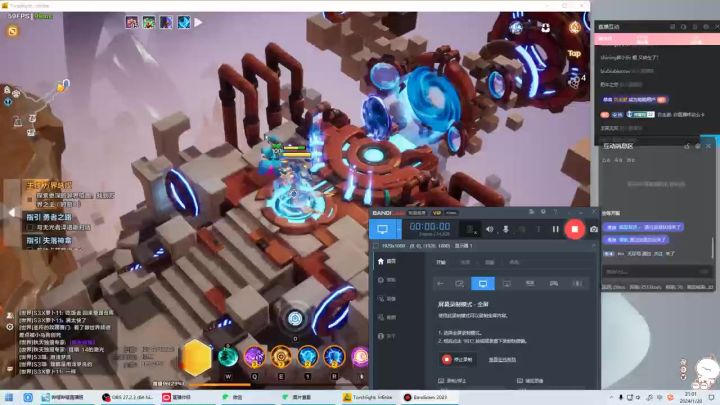Toggle the lower-right checkbox in the Bandicam panel
Viewport: 720px width, 405px height.
tap(519, 381)
